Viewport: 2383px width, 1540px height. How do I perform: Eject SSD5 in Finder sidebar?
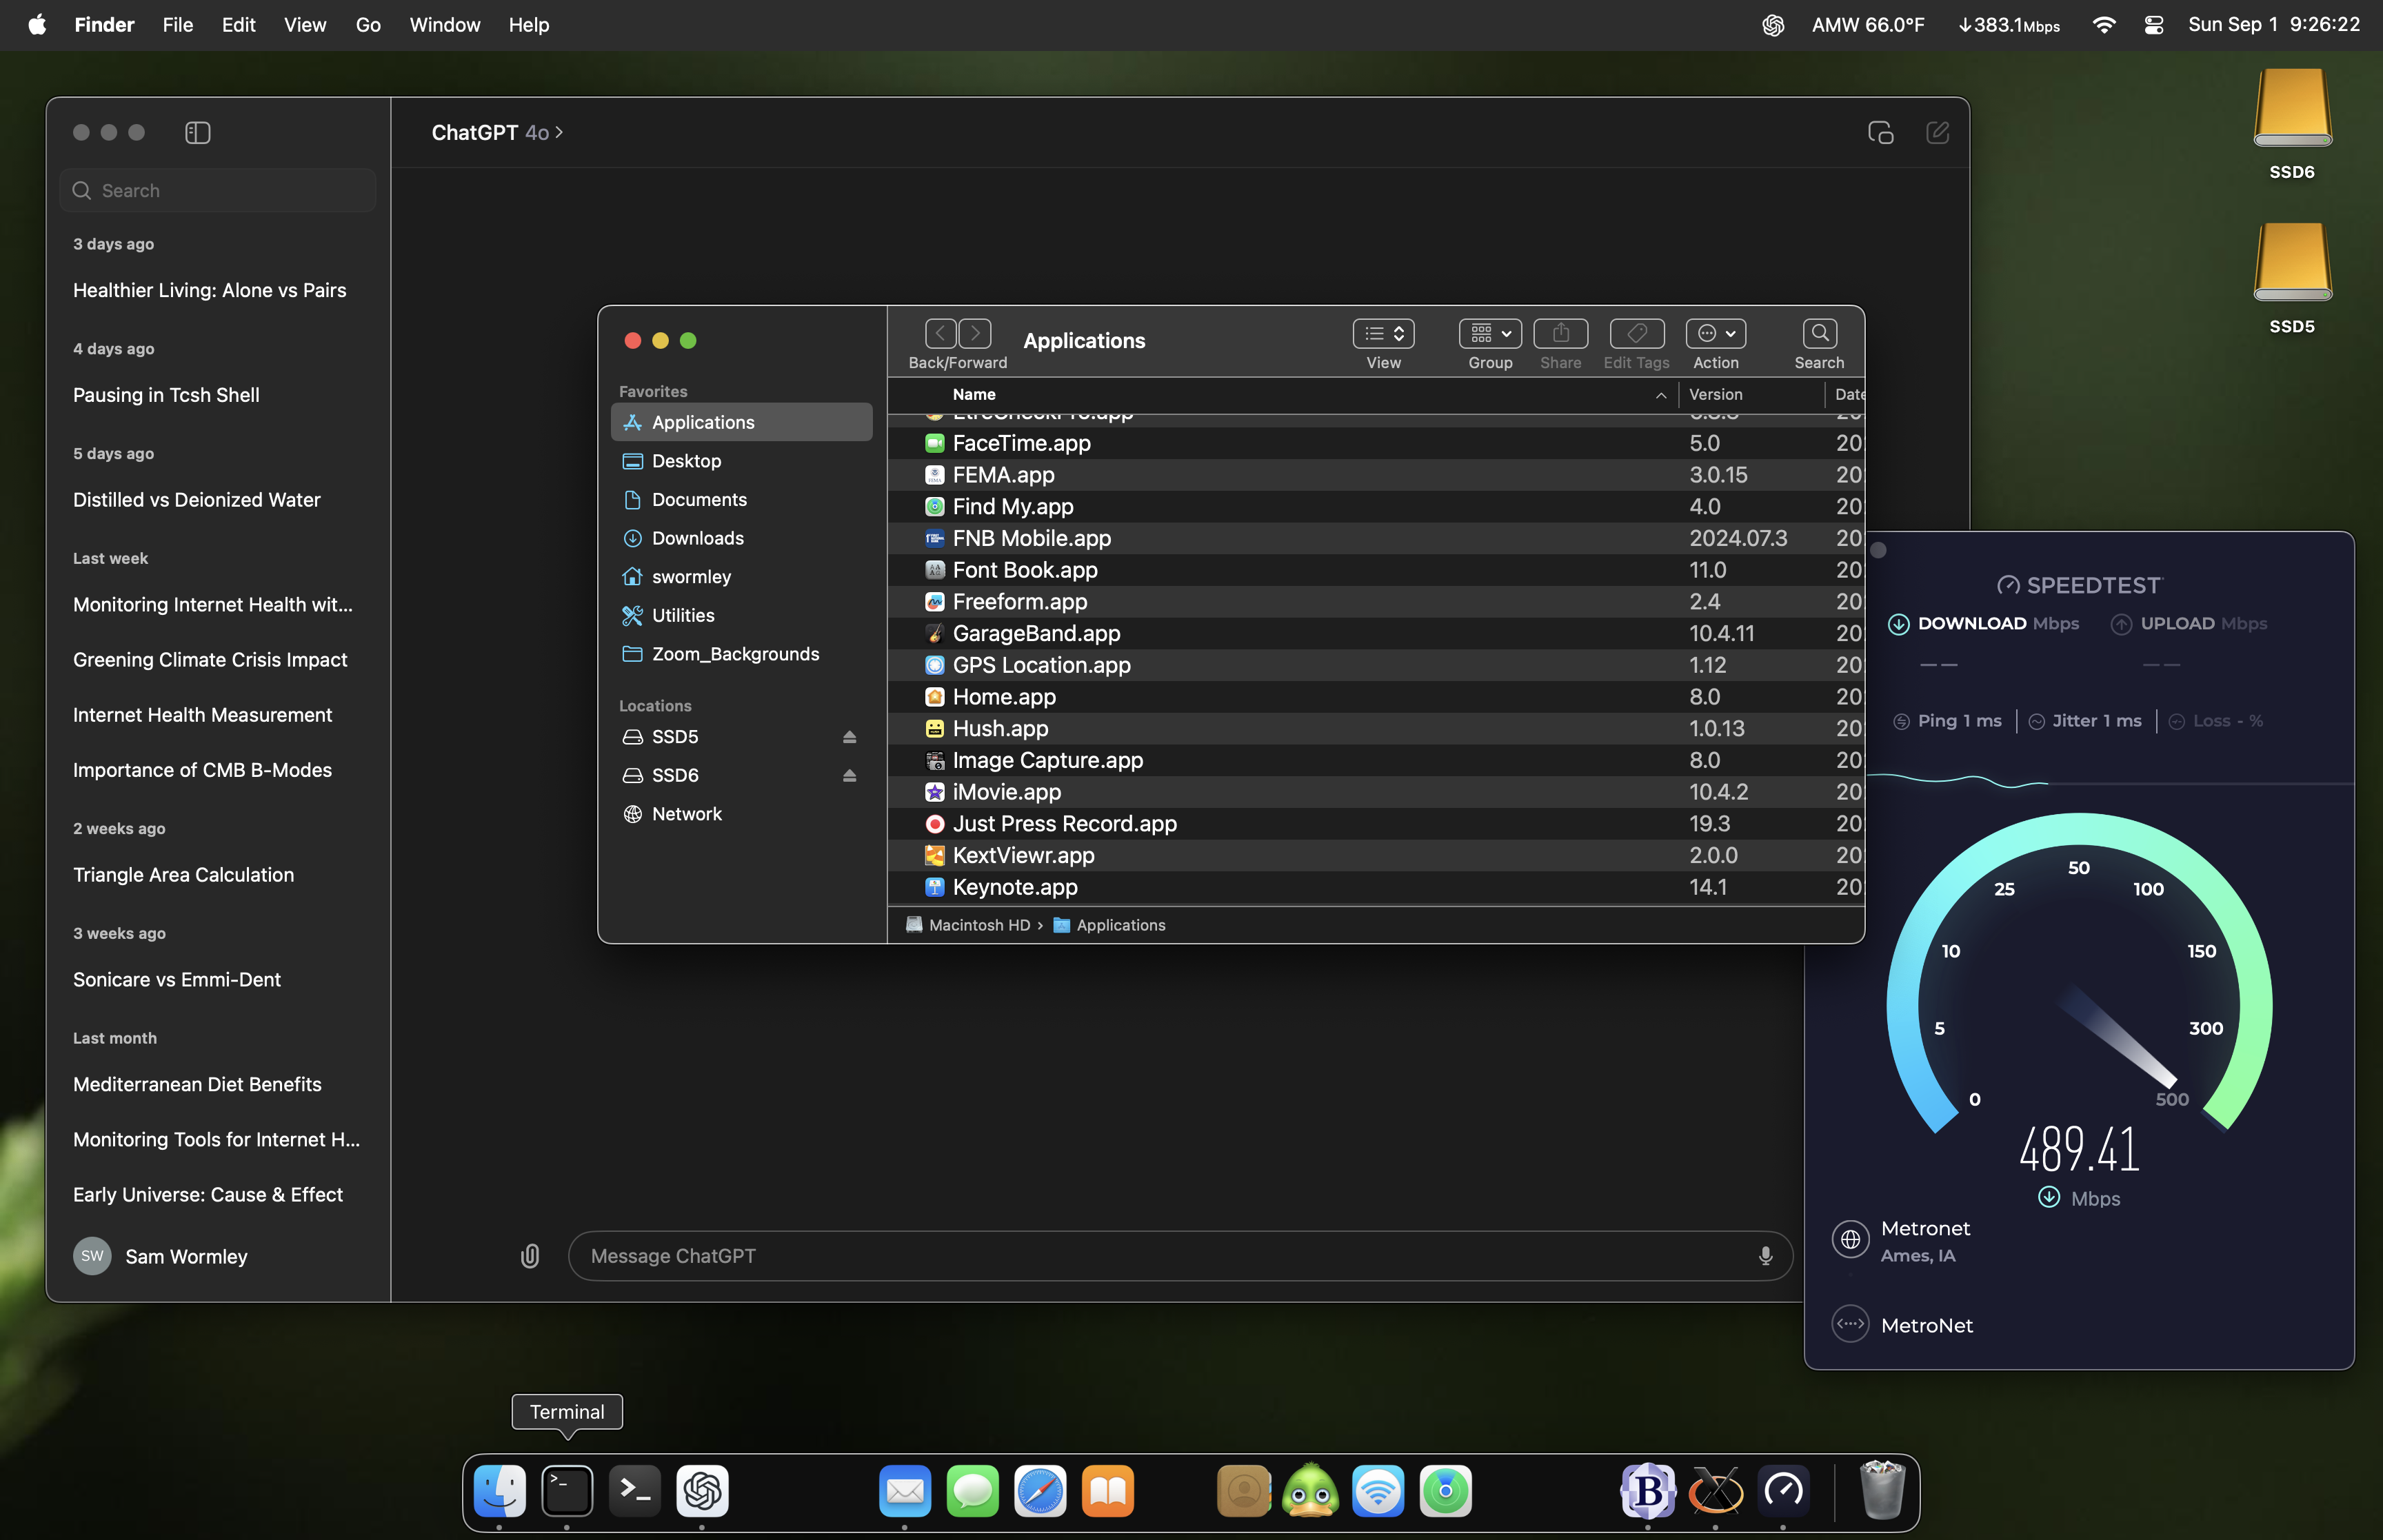pos(849,737)
